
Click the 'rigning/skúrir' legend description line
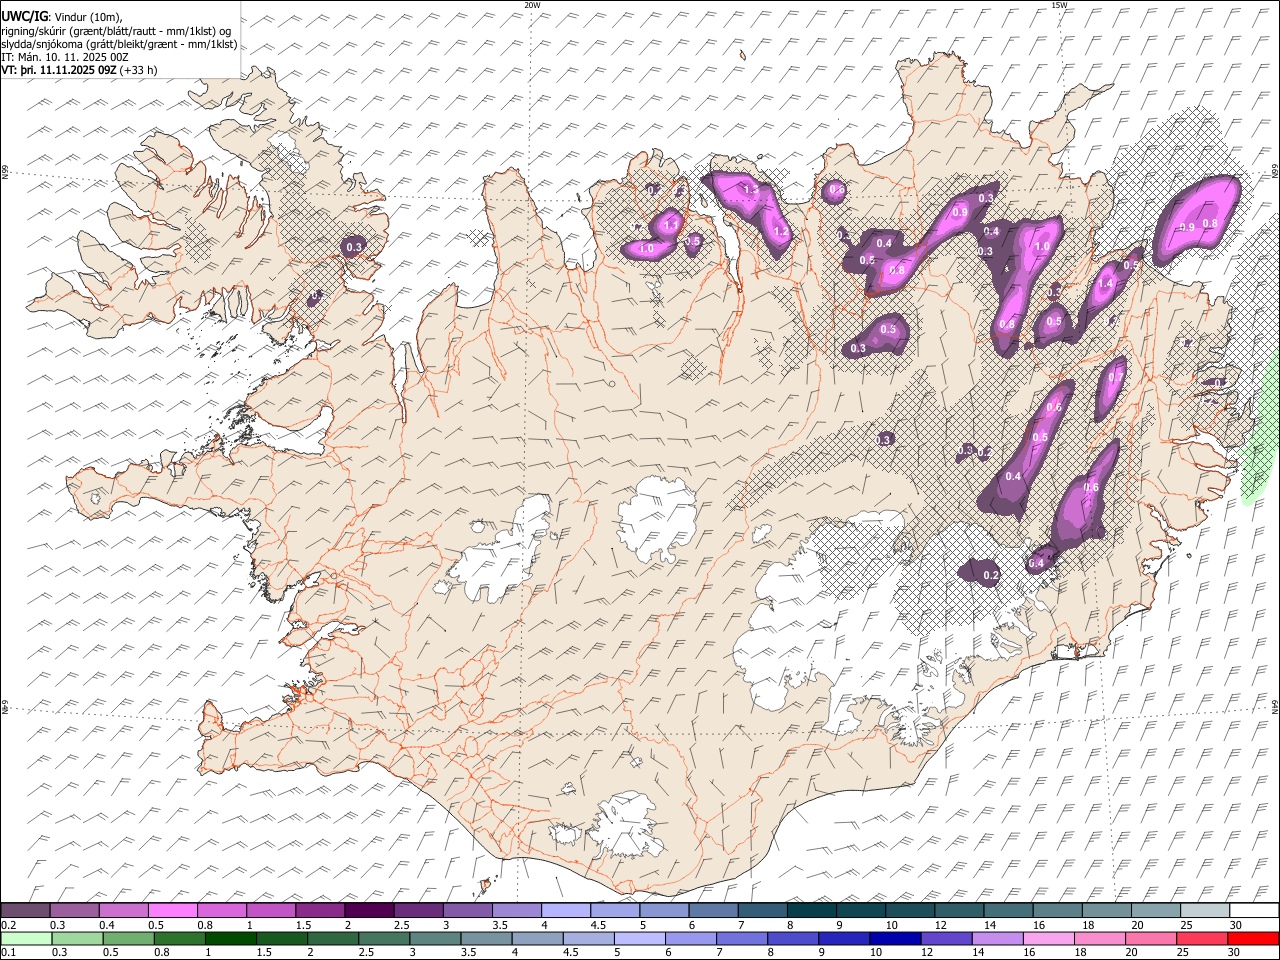pyautogui.click(x=118, y=30)
